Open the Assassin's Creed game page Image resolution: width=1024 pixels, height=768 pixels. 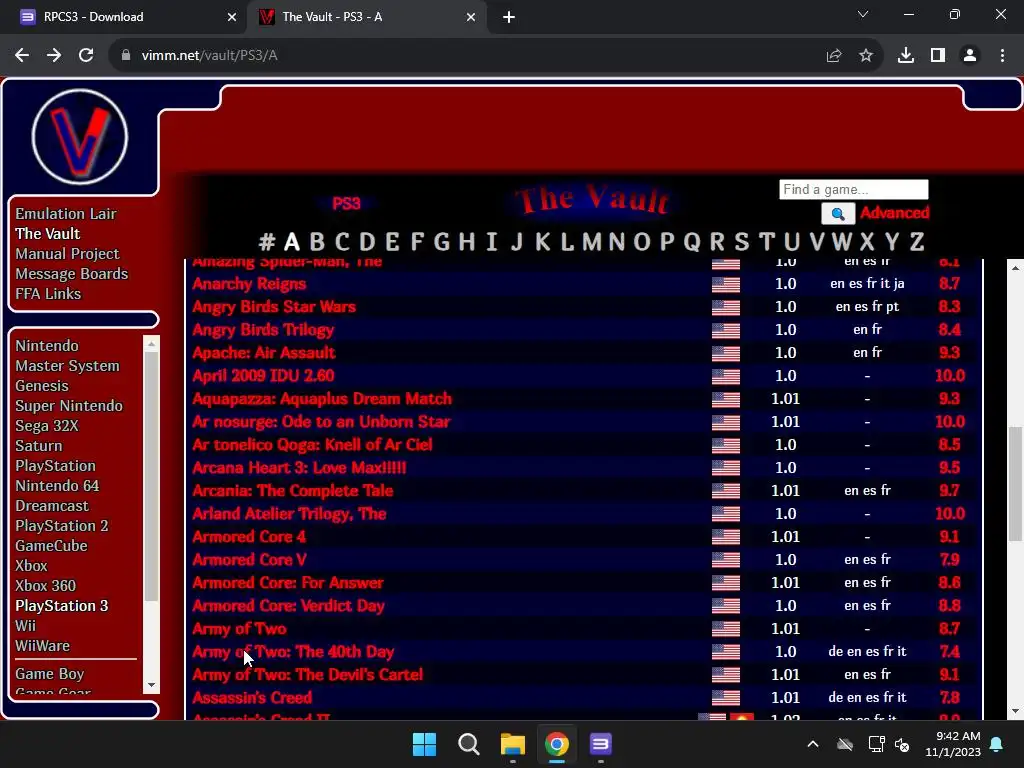[x=252, y=697]
